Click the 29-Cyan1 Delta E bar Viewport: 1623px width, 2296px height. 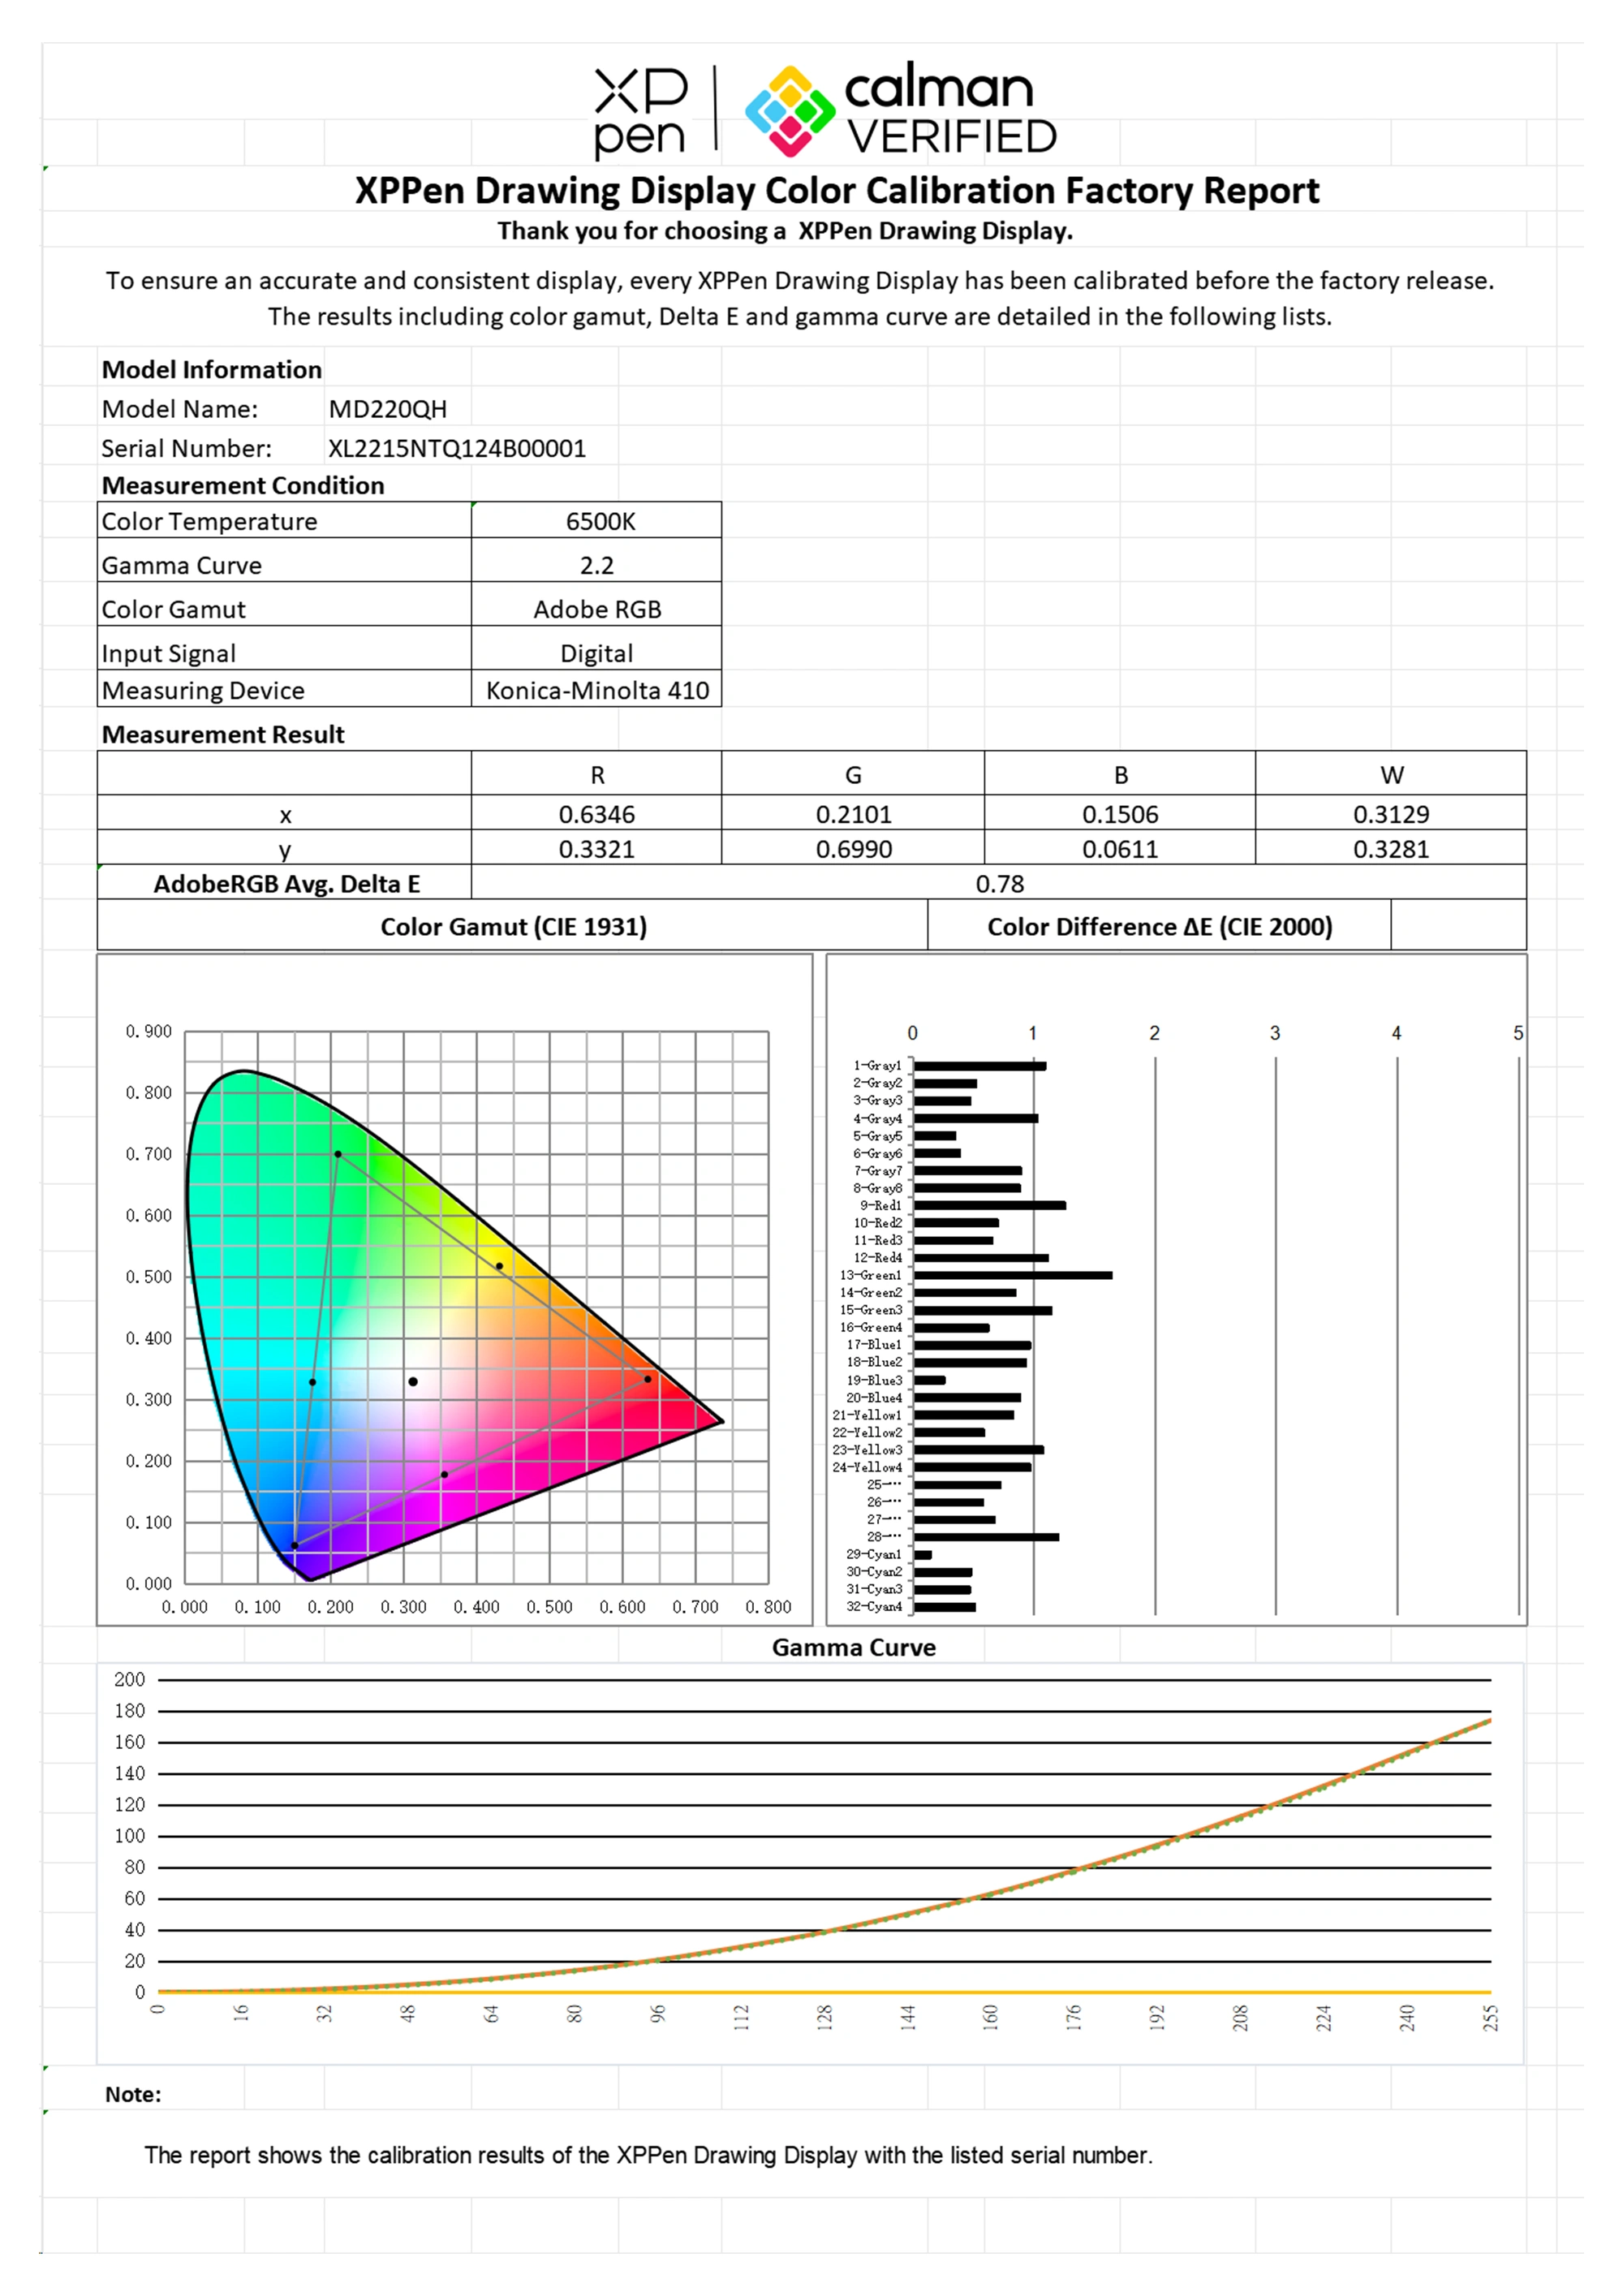(x=923, y=1555)
